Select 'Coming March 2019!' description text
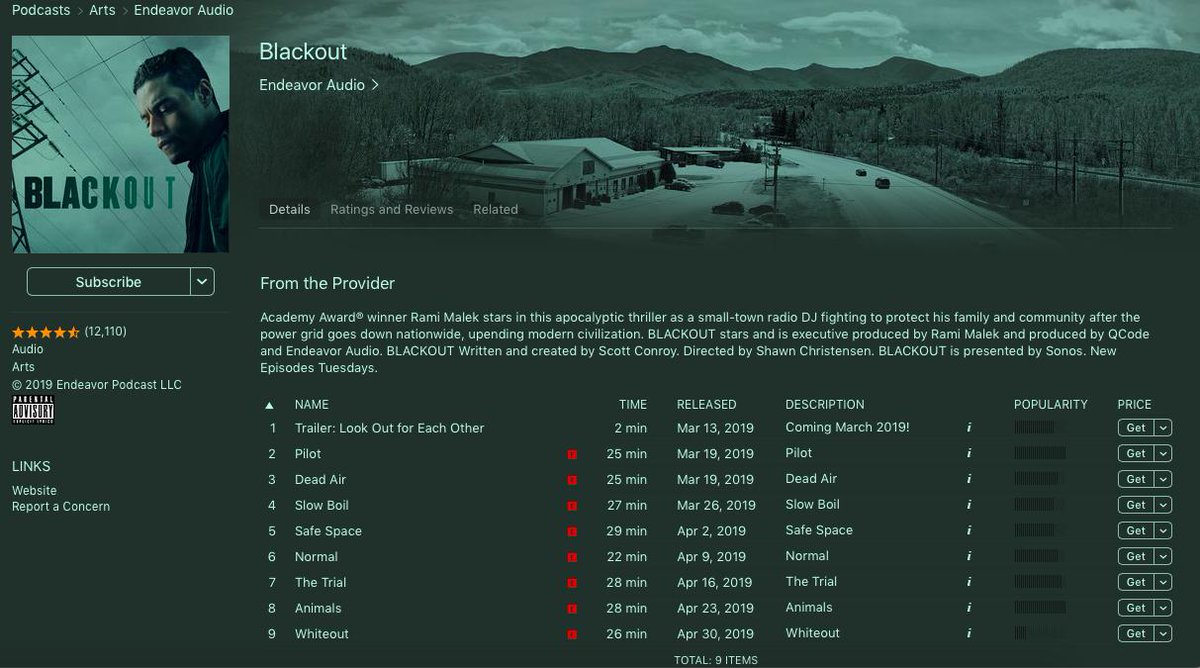The height and width of the screenshot is (668, 1200). tap(848, 428)
